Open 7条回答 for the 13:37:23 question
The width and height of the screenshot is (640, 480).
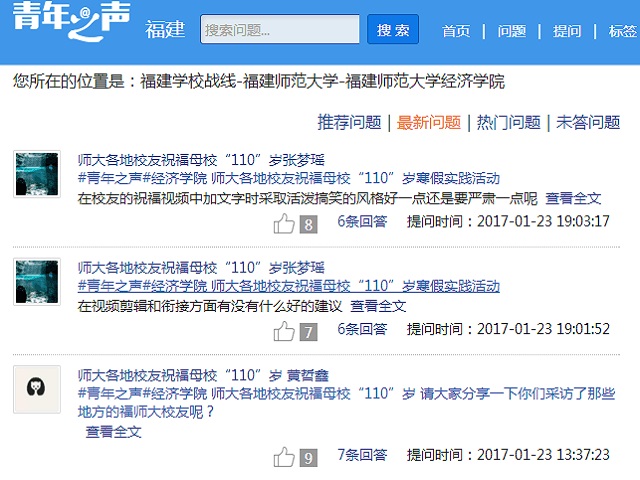point(362,455)
